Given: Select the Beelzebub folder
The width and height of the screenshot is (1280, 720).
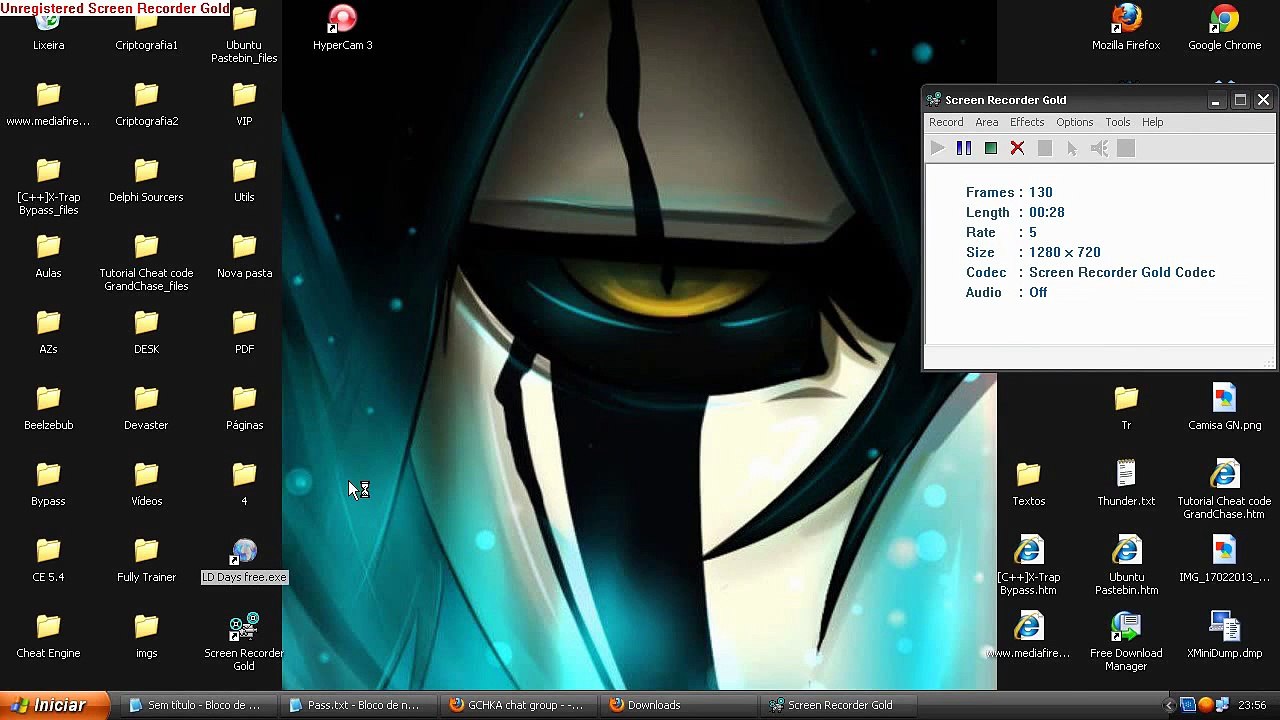Looking at the screenshot, I should 48,408.
